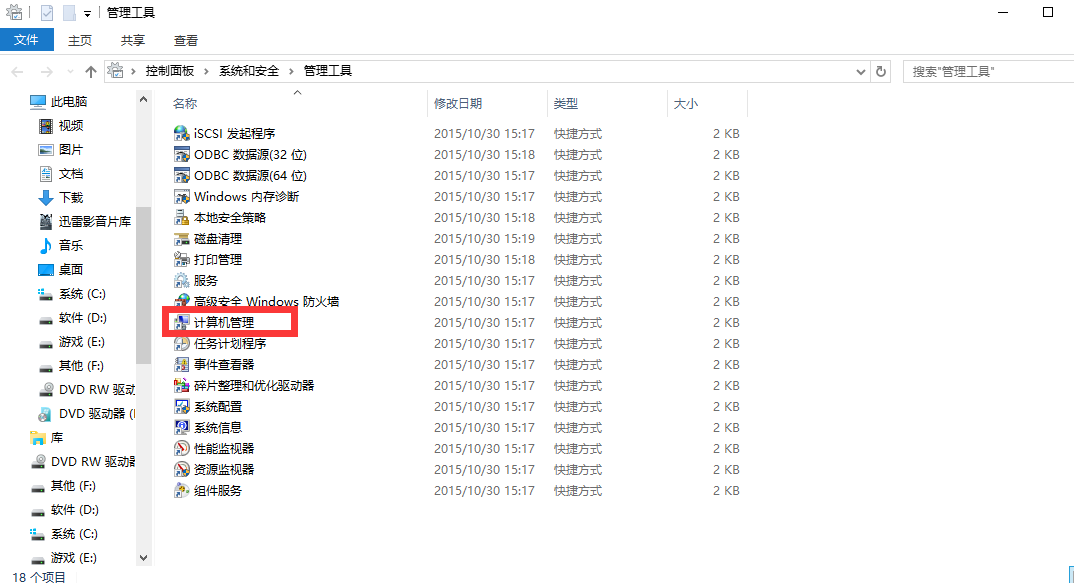Image resolution: width=1074 pixels, height=583 pixels.
Task: Select the 本地安全策略 icon
Action: tap(182, 217)
